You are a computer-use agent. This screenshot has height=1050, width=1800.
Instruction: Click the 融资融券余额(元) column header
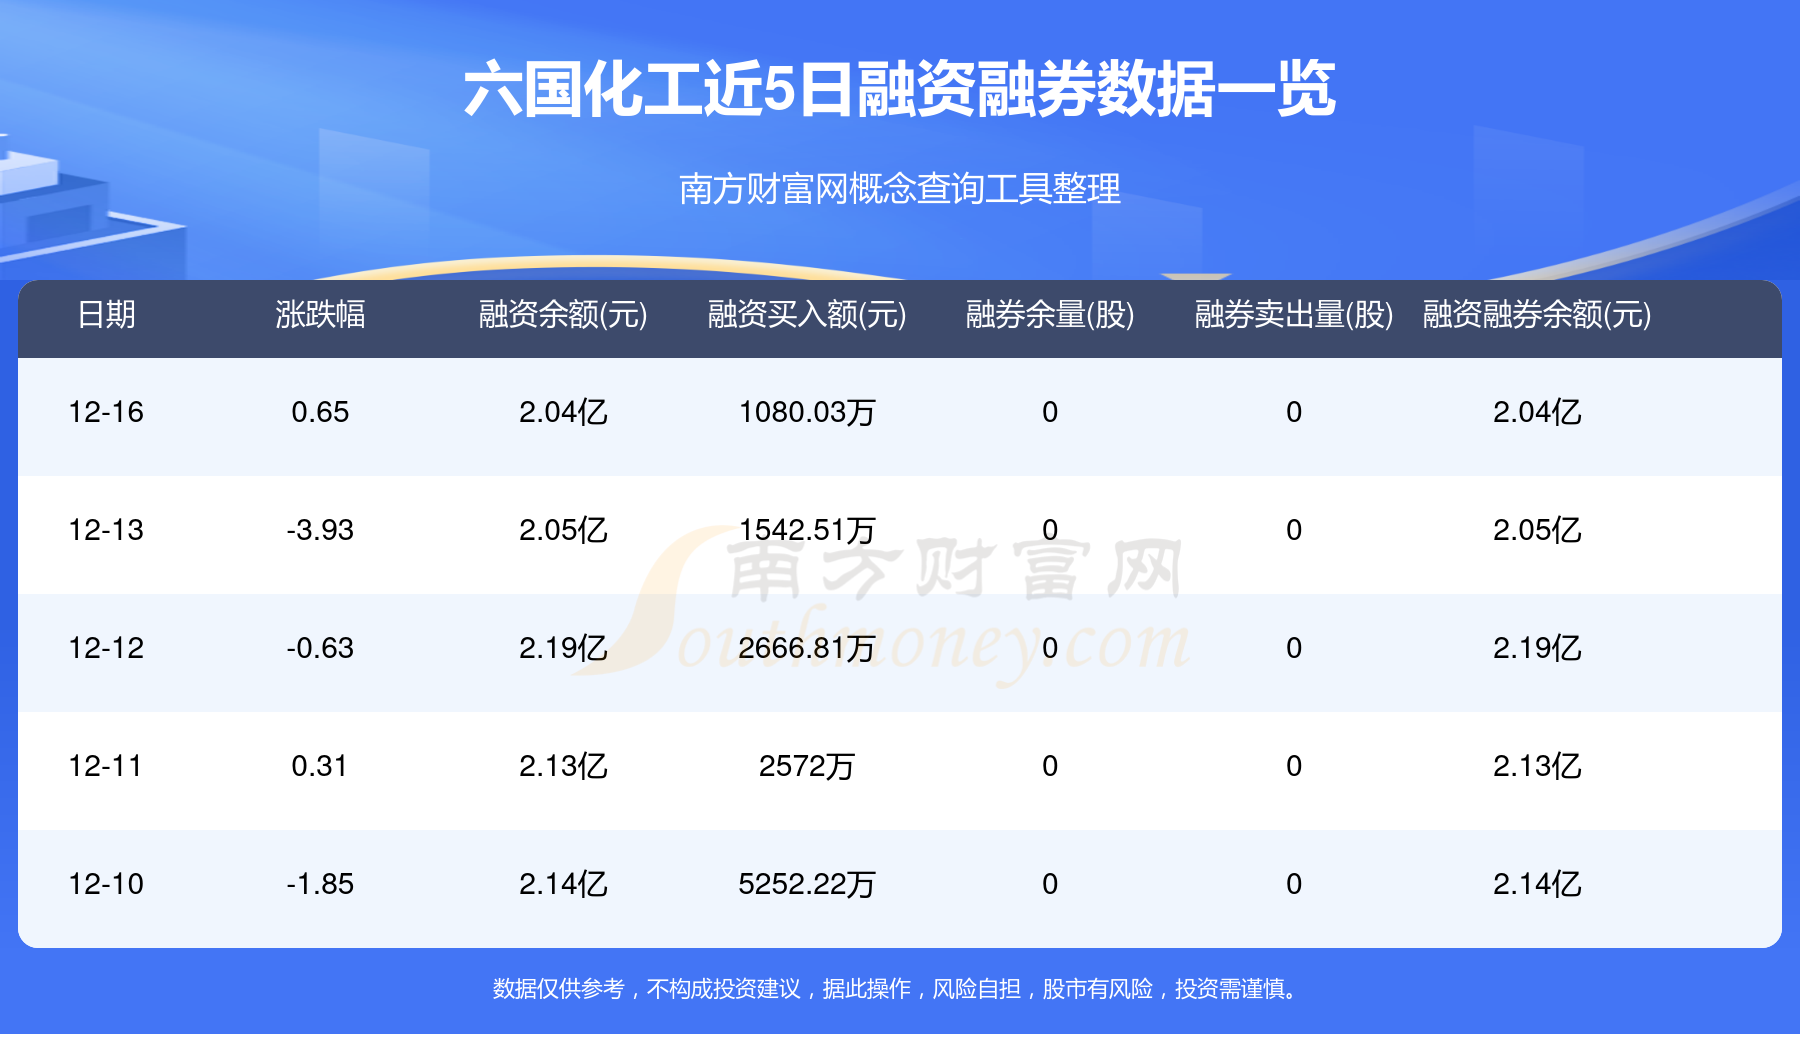point(1537,315)
